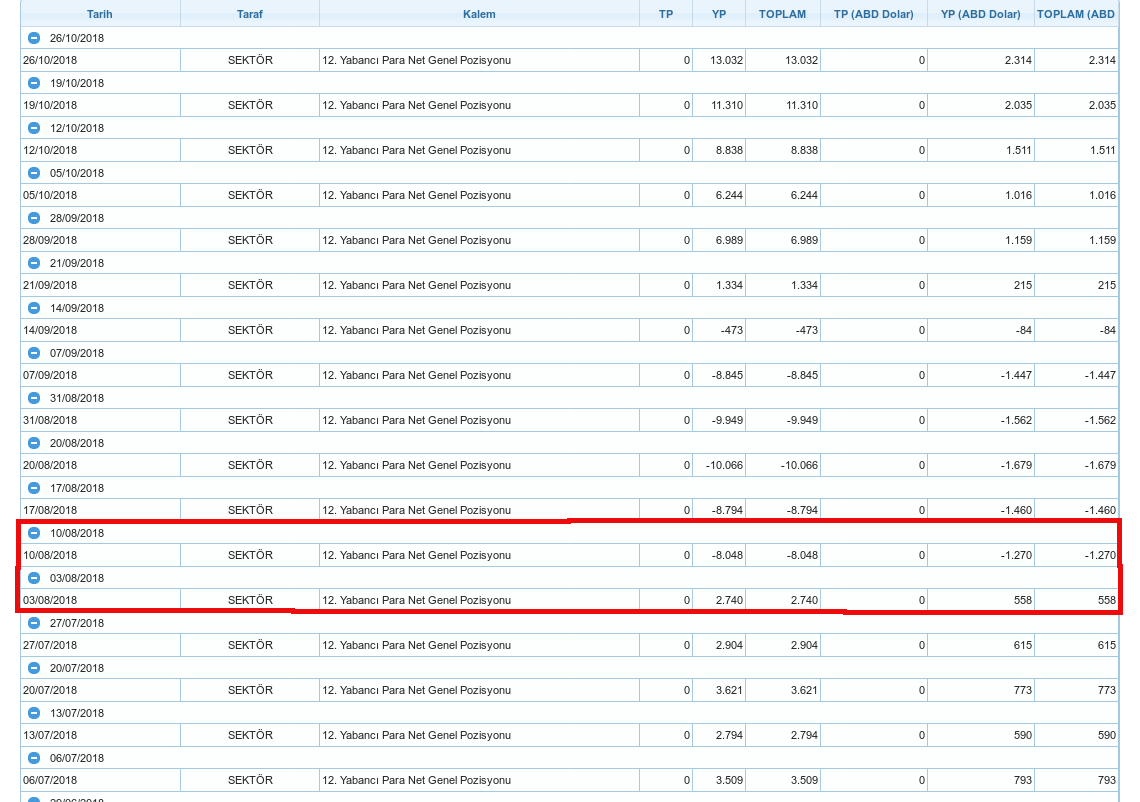Select TOPLAM value 2.740
Image resolution: width=1140 pixels, height=802 pixels.
pyautogui.click(x=783, y=601)
